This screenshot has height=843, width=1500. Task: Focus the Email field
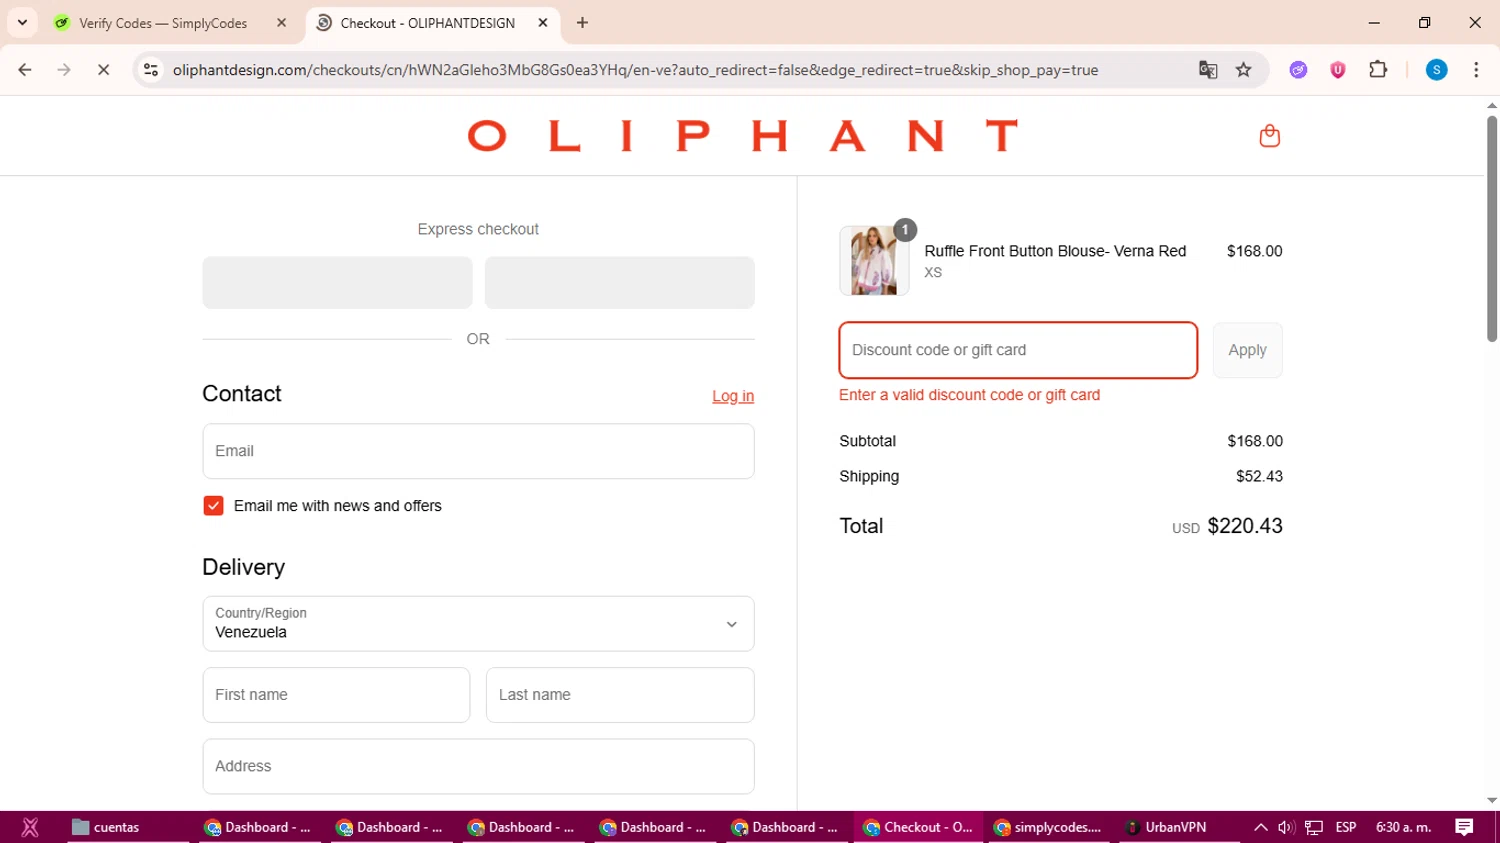(478, 451)
